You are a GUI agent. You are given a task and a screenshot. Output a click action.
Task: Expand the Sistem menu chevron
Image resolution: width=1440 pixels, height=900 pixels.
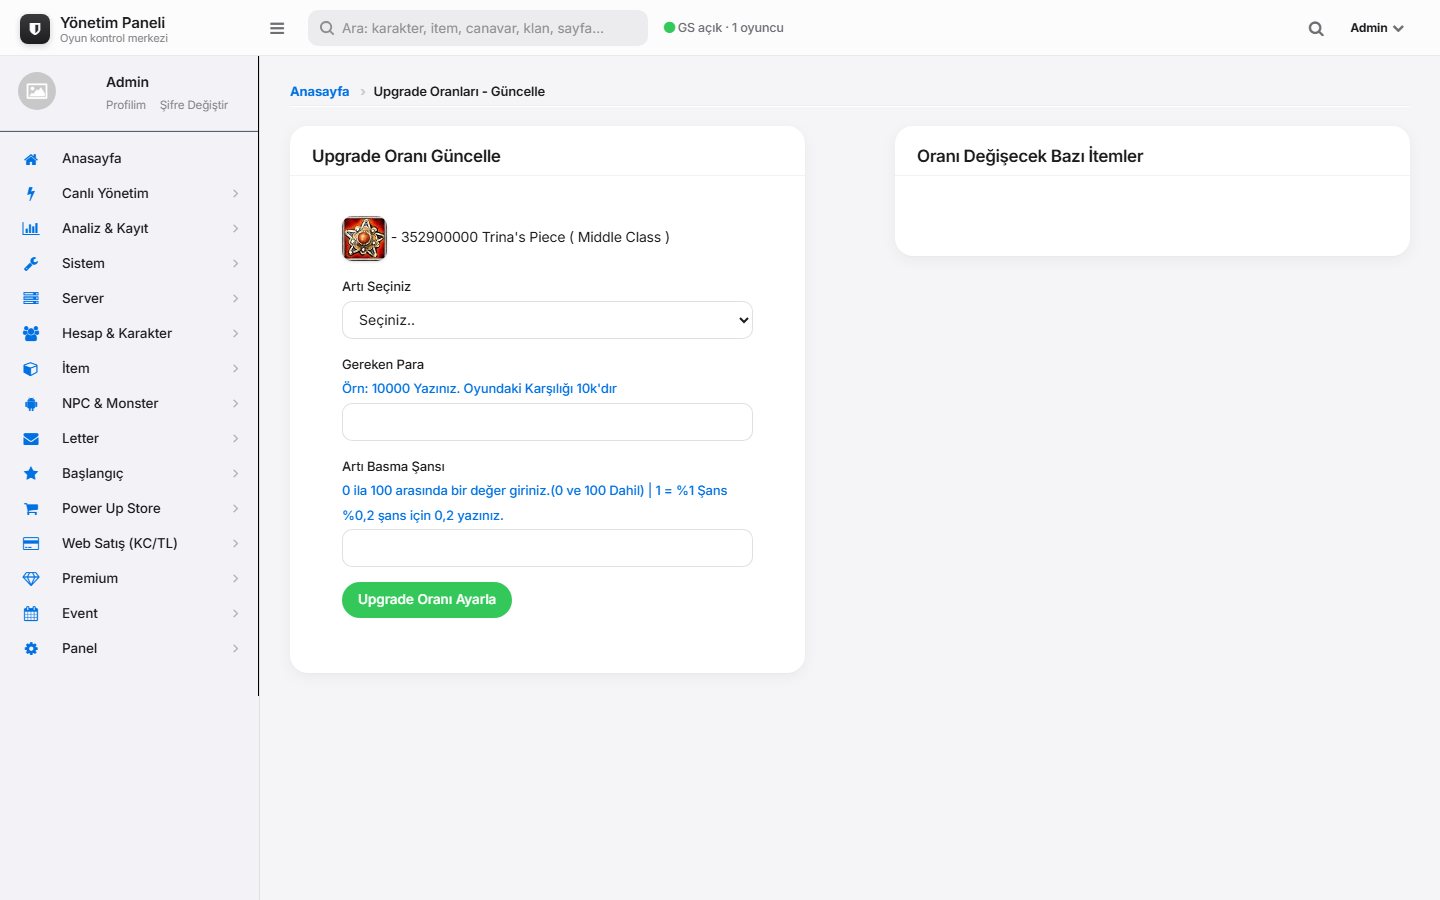pos(236,264)
